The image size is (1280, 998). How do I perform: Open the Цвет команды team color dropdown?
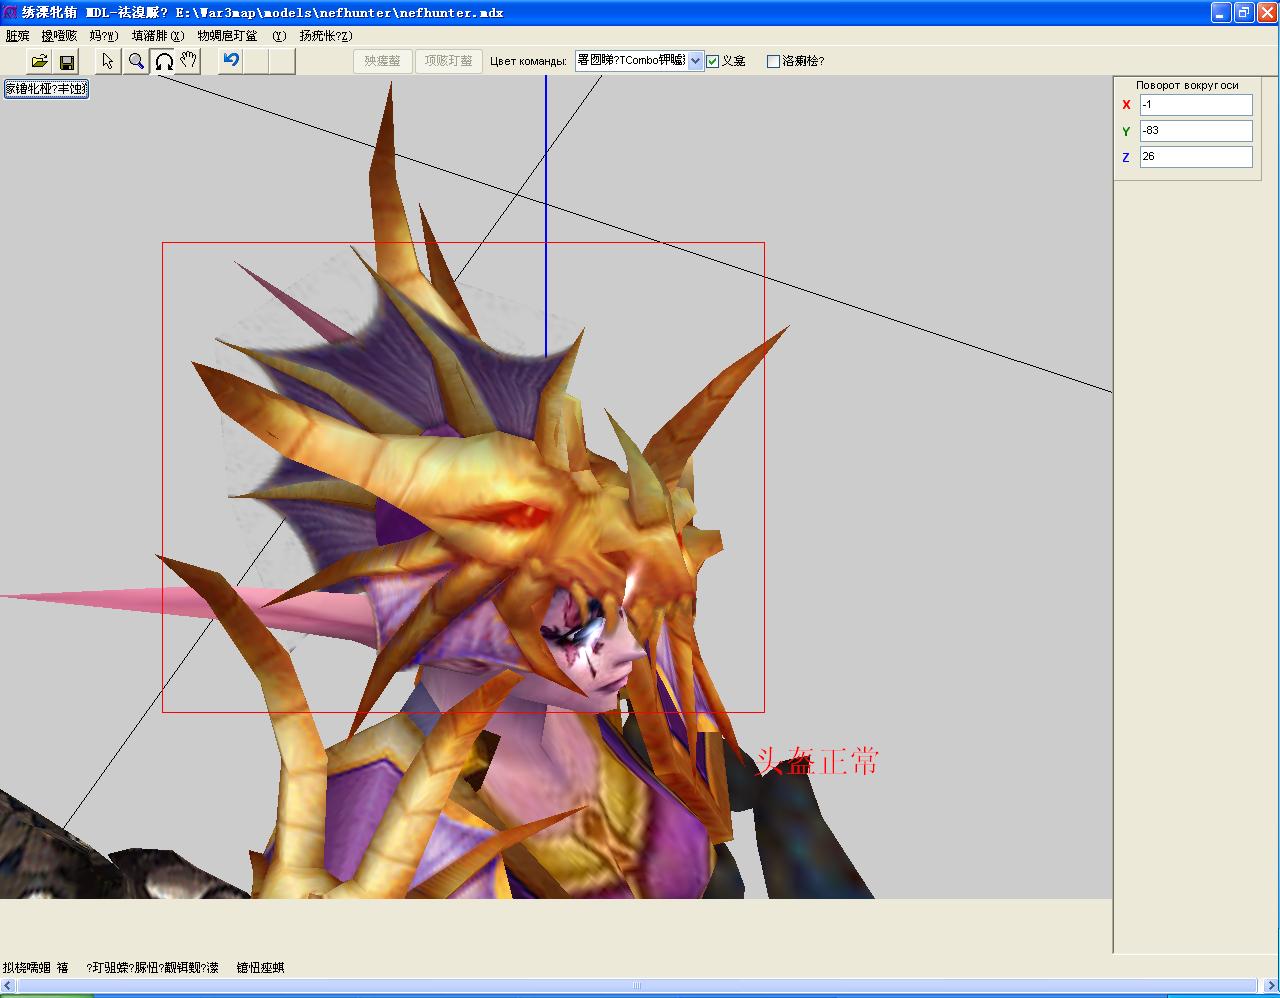[639, 61]
